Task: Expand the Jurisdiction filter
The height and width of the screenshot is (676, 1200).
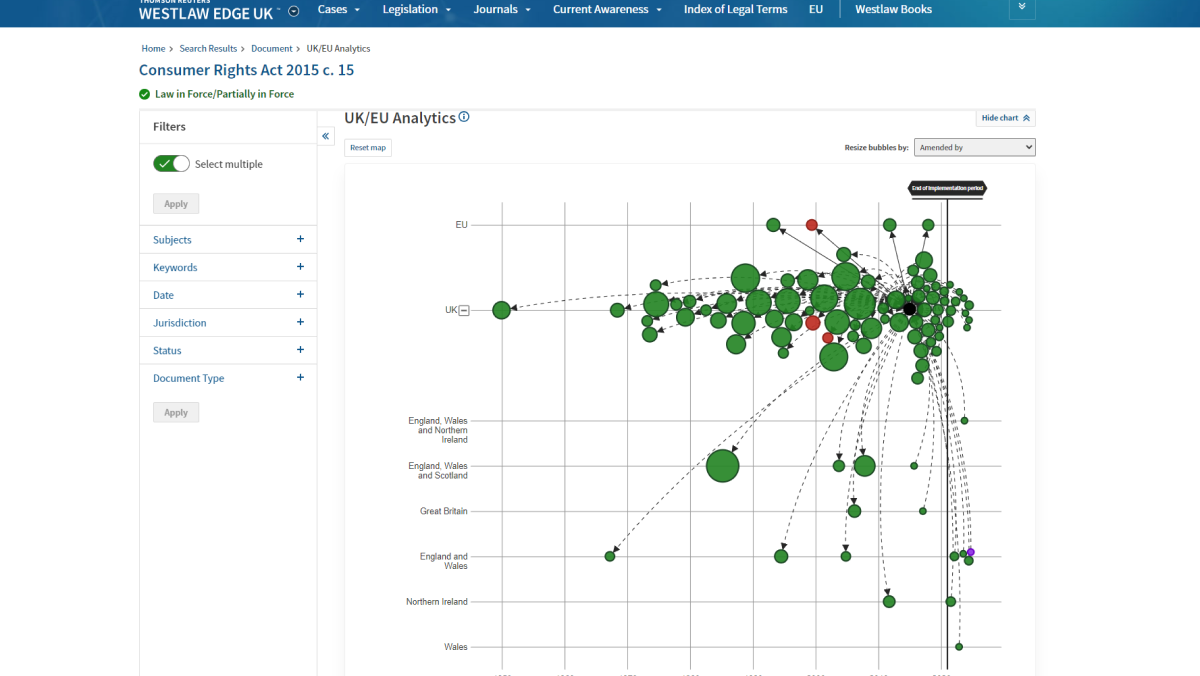Action: (x=299, y=322)
